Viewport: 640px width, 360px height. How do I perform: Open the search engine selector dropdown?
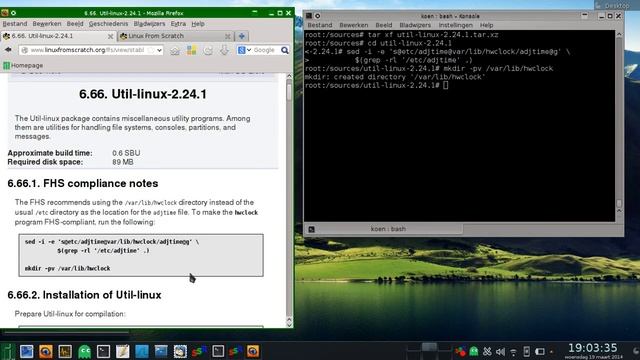click(x=244, y=50)
